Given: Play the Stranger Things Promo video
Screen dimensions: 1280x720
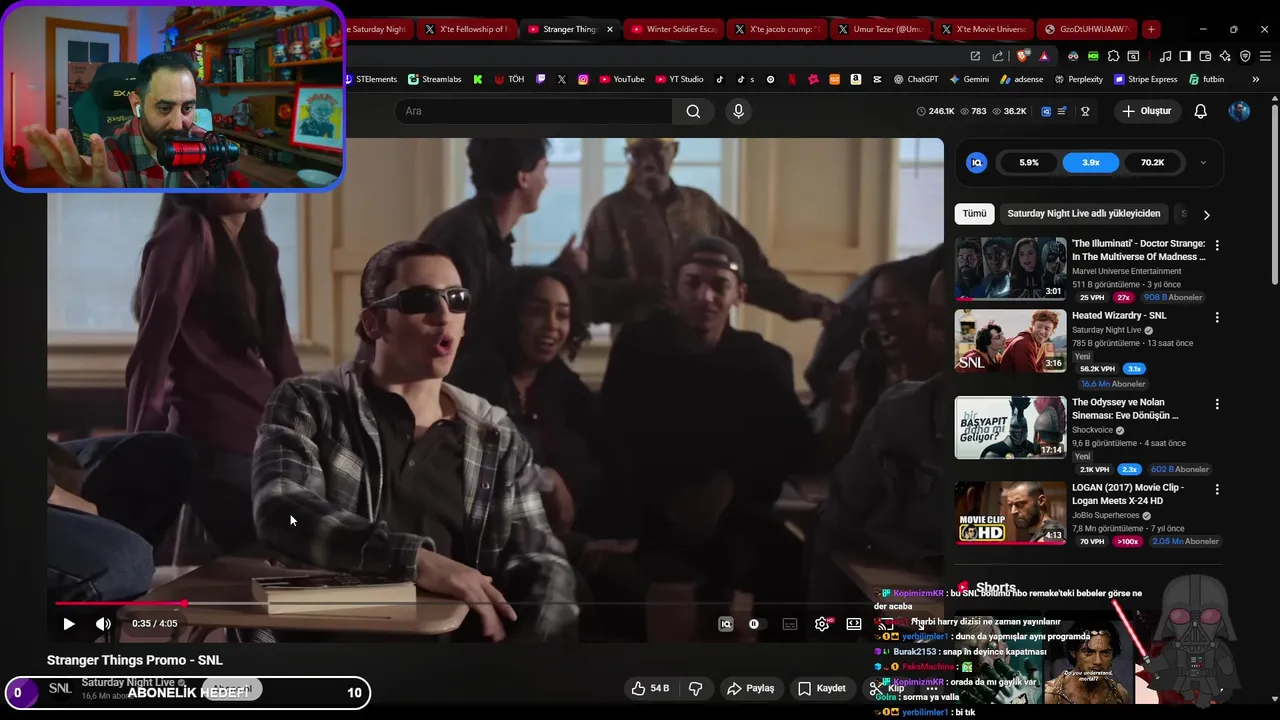Looking at the screenshot, I should (69, 624).
